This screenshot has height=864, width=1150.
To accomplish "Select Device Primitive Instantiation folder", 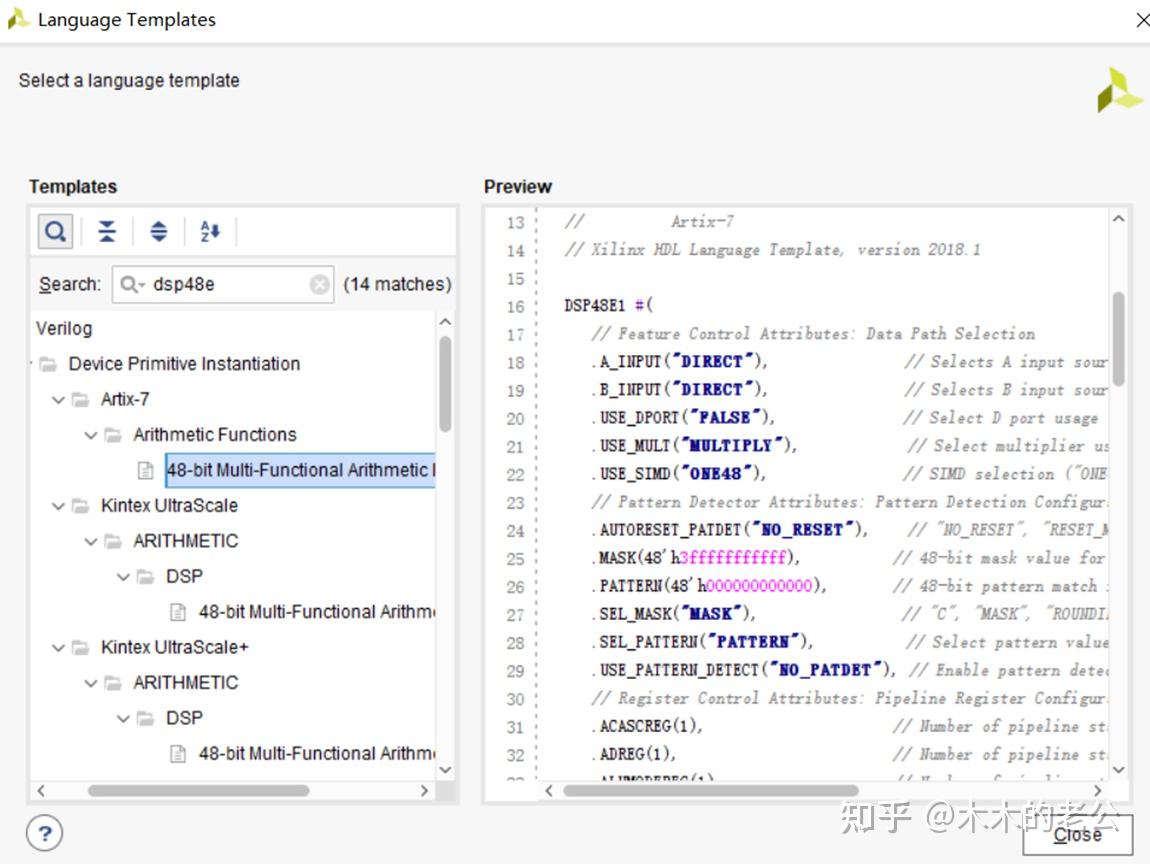I will 184,364.
